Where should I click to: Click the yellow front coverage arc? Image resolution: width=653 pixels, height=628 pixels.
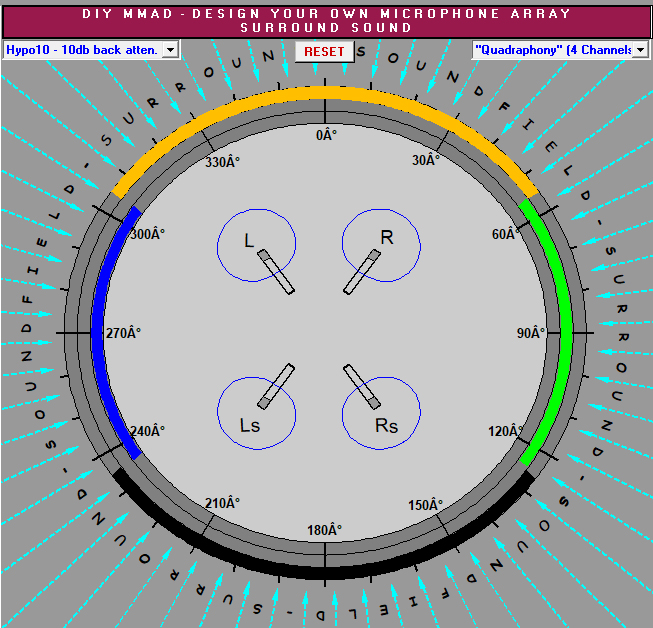tap(326, 93)
